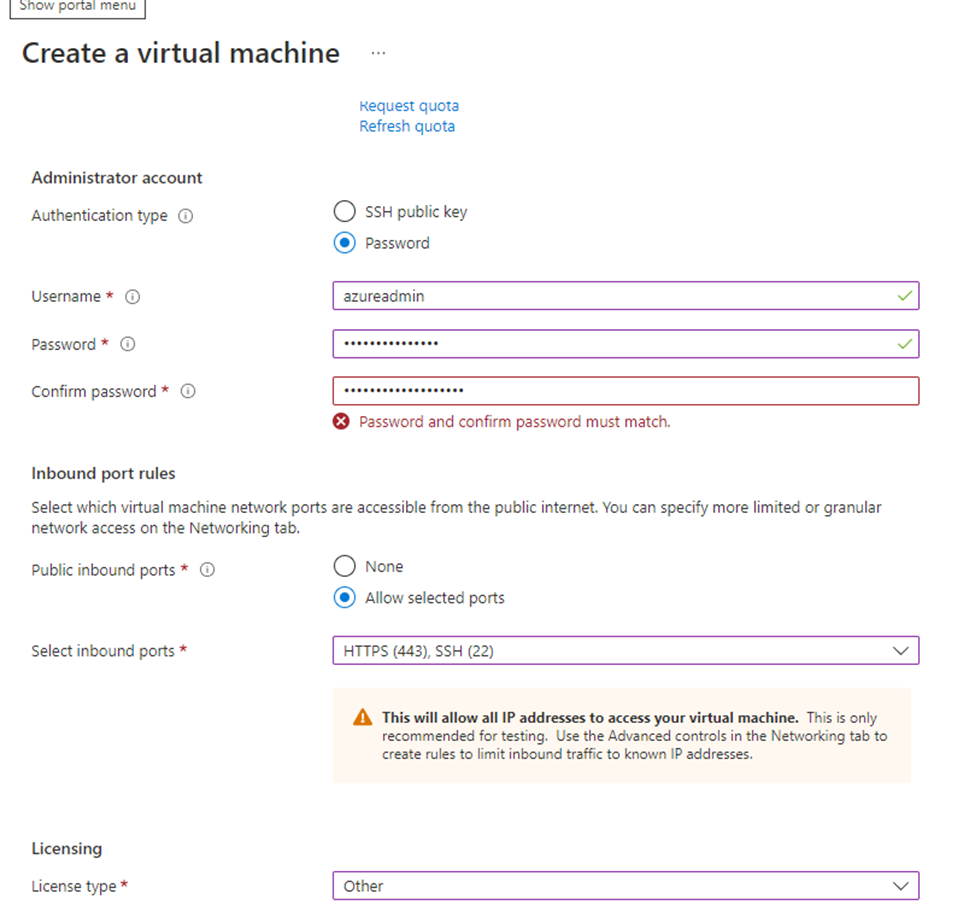Click the Show portal menu button
This screenshot has height=923, width=975.
coord(76,5)
